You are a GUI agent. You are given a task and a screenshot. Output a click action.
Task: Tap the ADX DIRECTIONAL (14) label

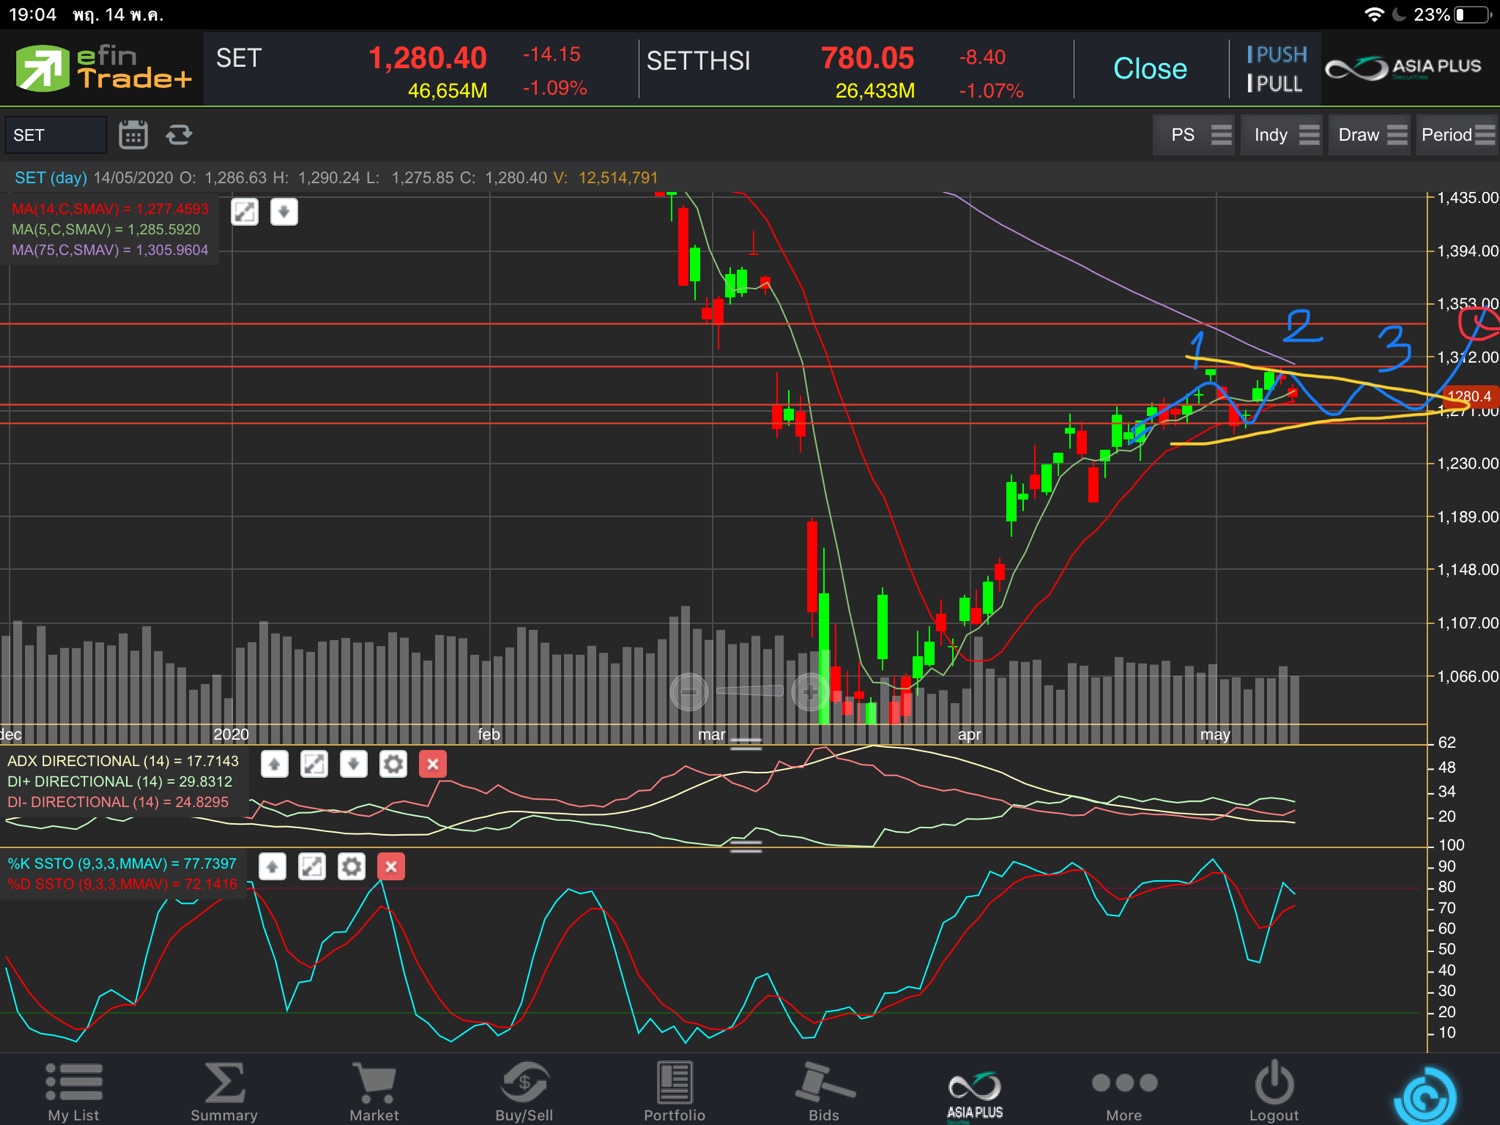pos(123,761)
